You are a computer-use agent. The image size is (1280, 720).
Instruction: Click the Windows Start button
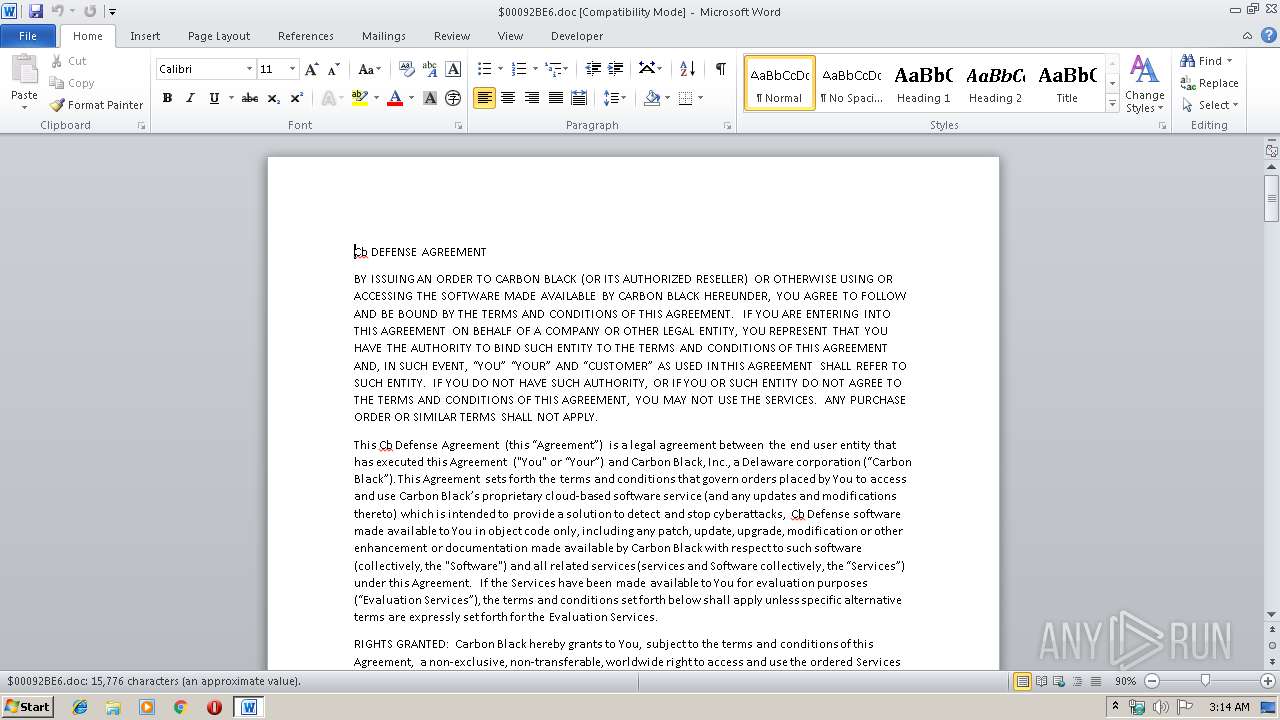pos(27,706)
